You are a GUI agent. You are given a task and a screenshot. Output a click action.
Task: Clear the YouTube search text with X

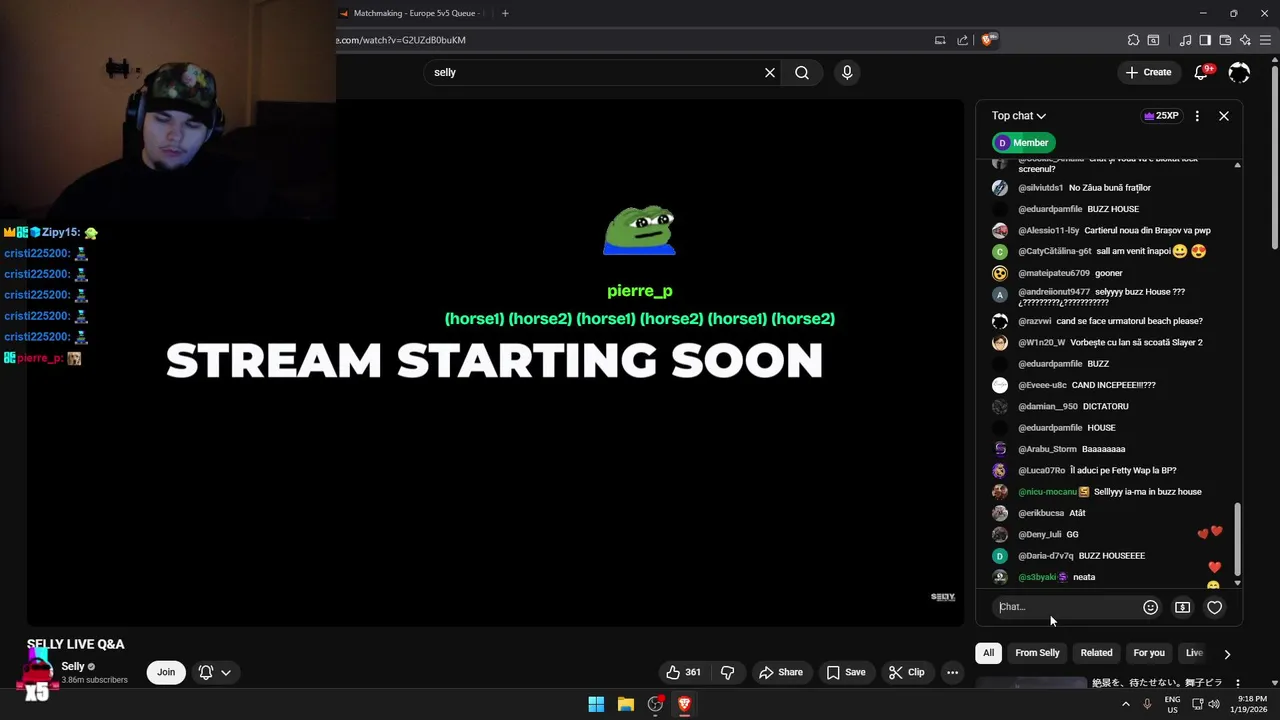tap(770, 72)
